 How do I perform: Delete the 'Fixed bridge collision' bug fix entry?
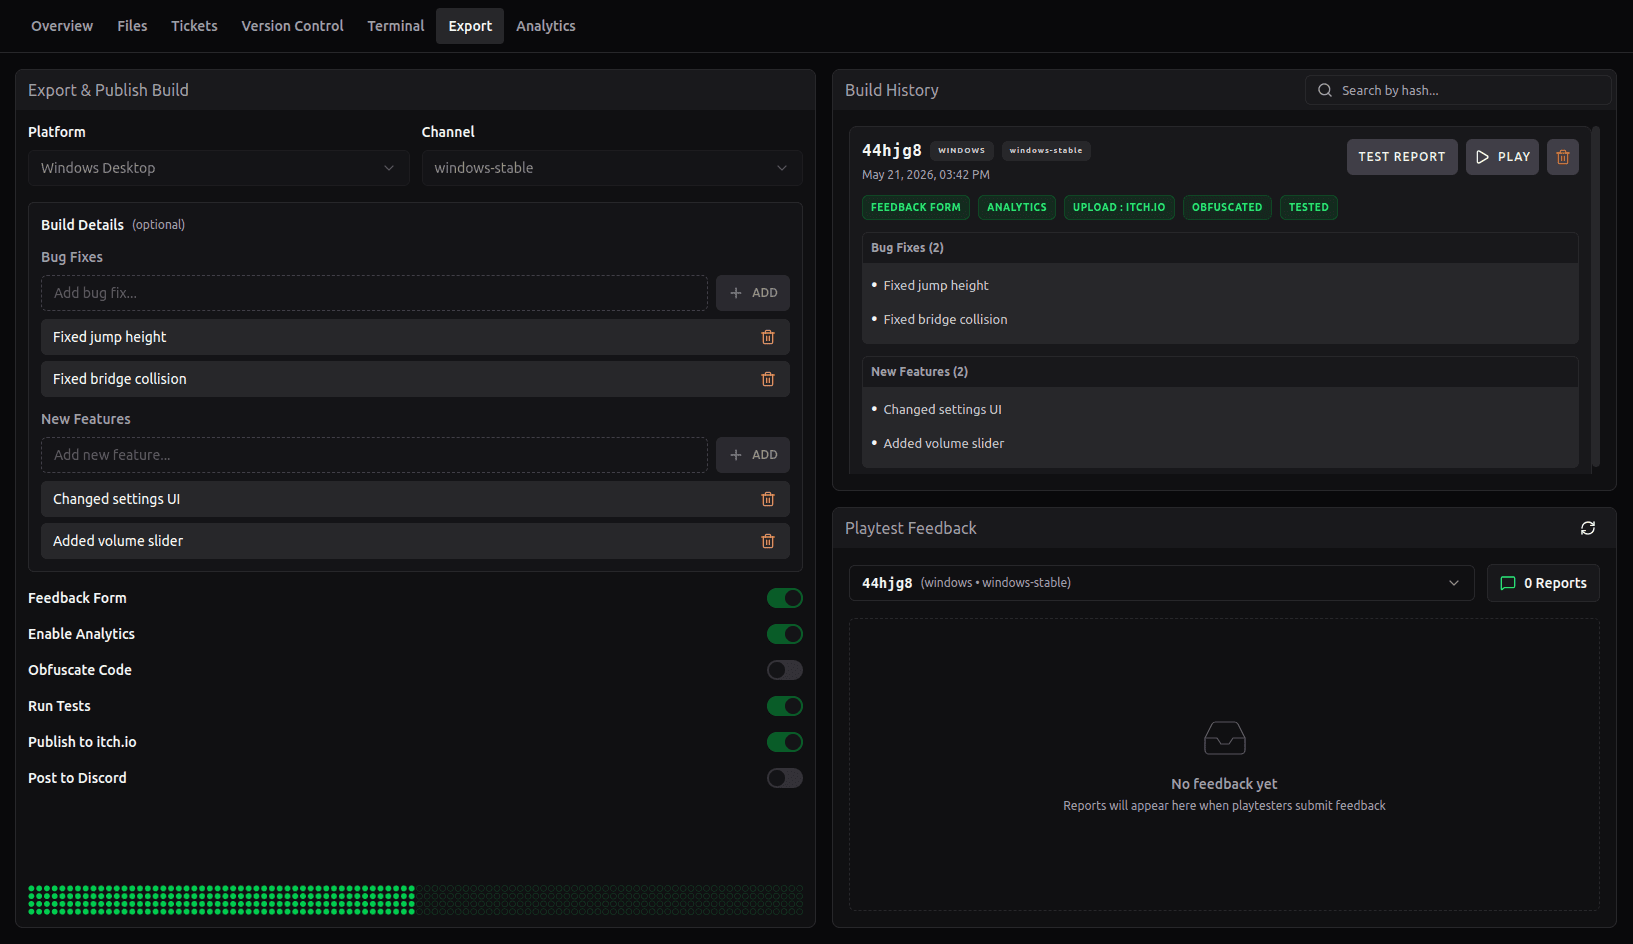point(768,379)
